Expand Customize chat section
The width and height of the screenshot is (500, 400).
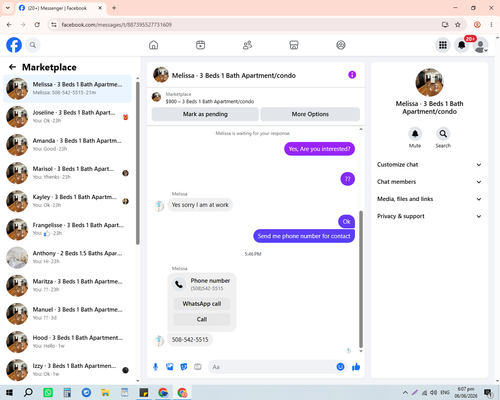(429, 165)
